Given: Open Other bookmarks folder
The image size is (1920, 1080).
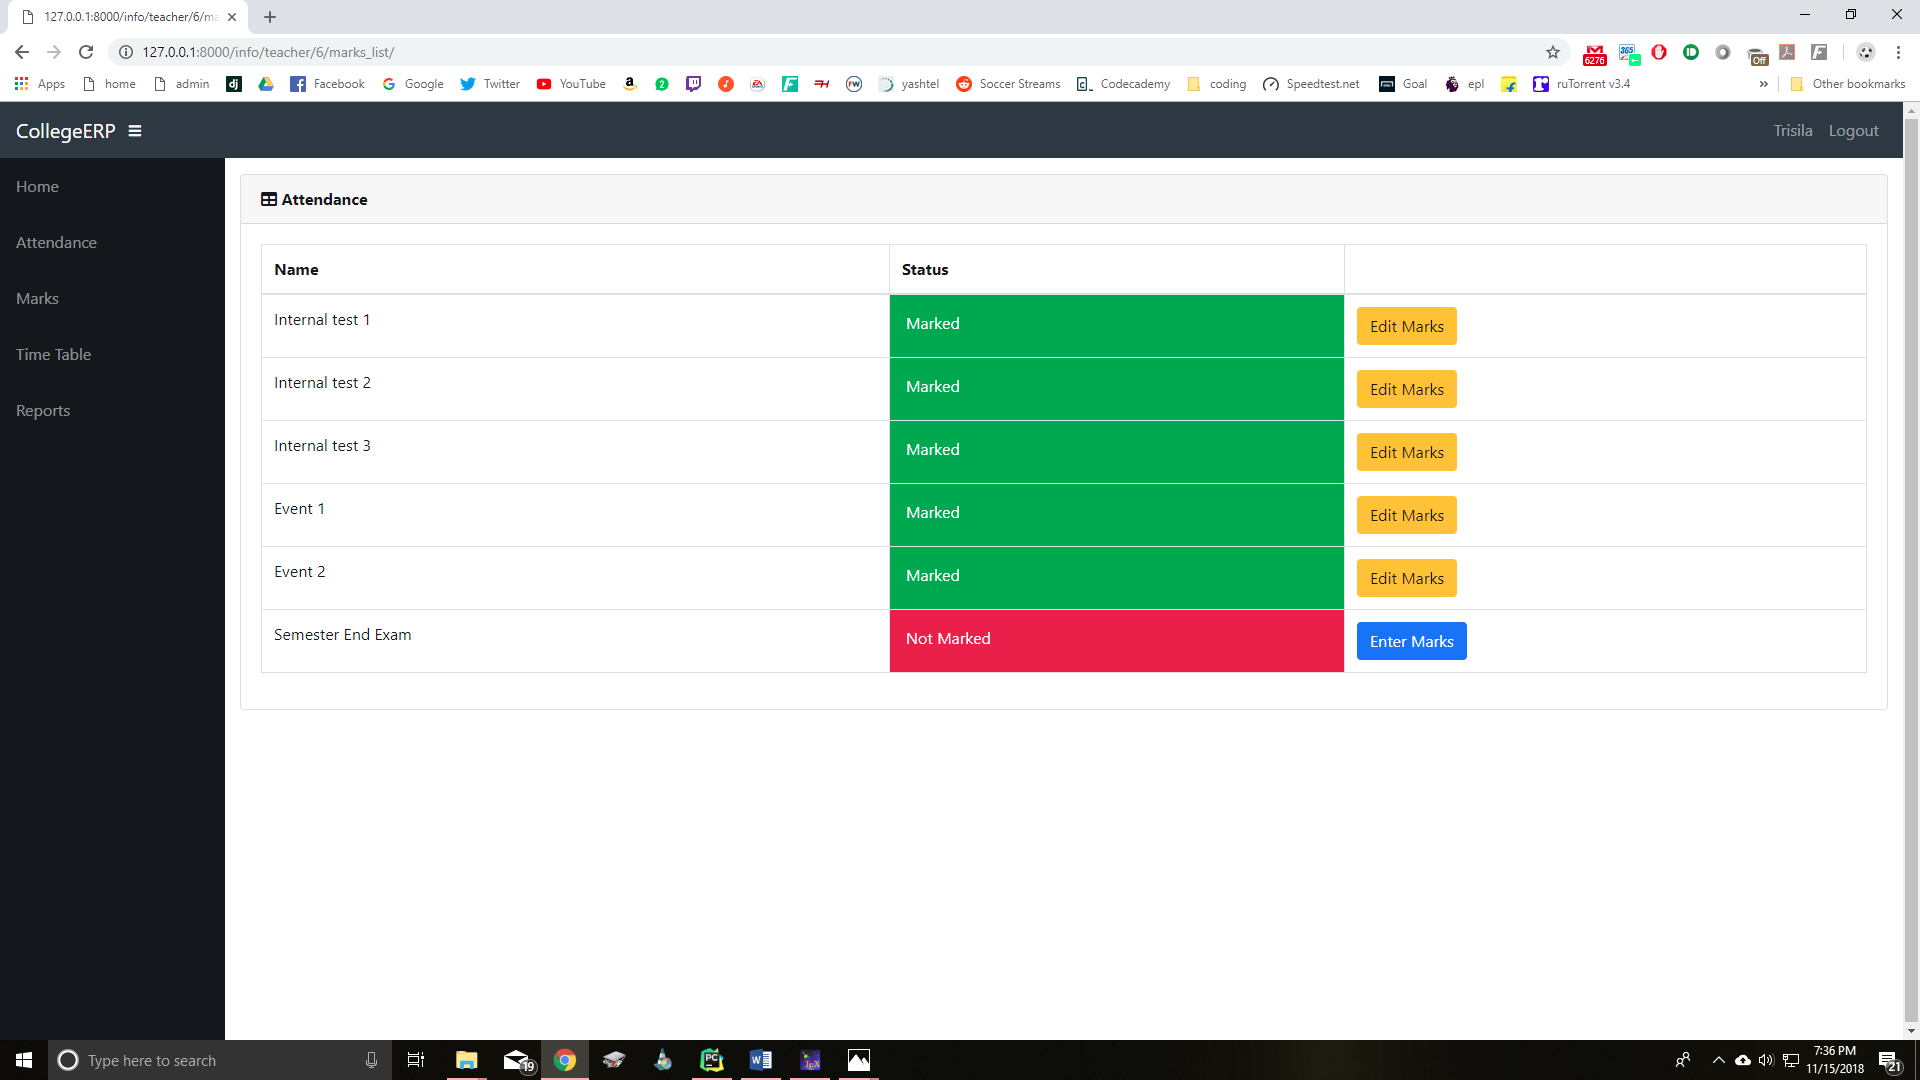Looking at the screenshot, I should 1848,84.
